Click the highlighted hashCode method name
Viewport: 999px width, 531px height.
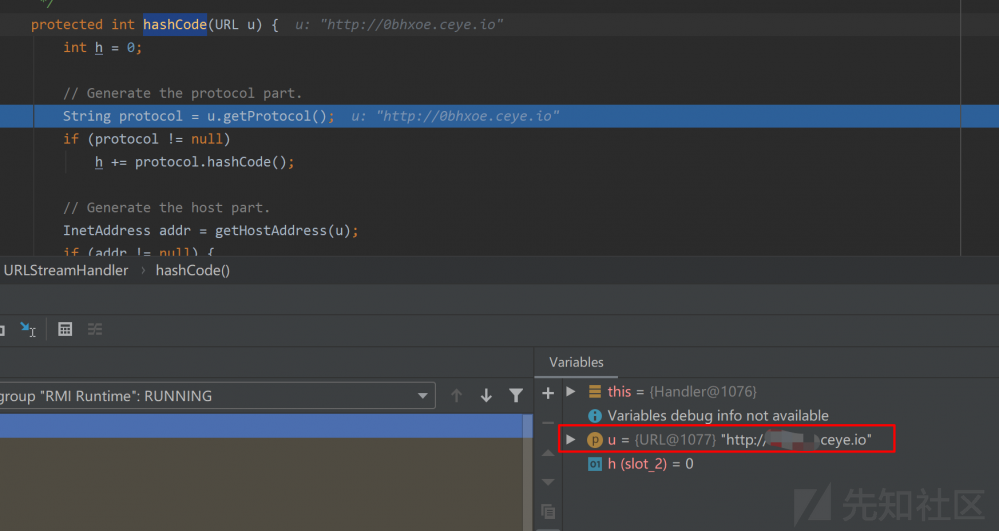tap(175, 24)
